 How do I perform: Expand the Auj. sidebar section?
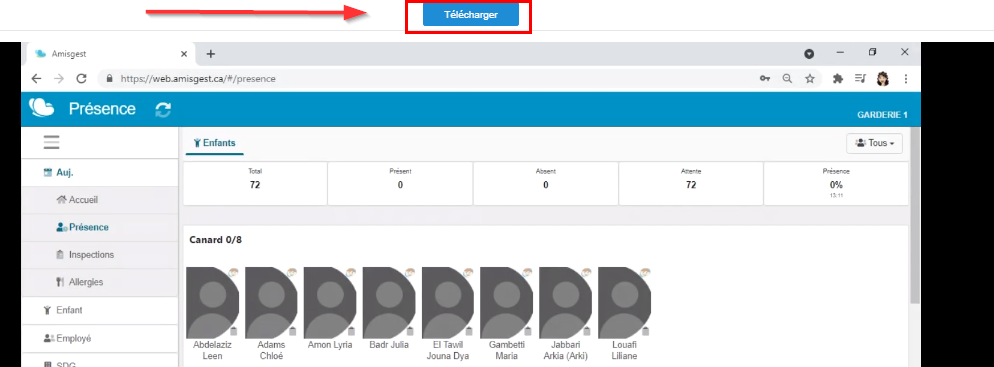(100, 172)
